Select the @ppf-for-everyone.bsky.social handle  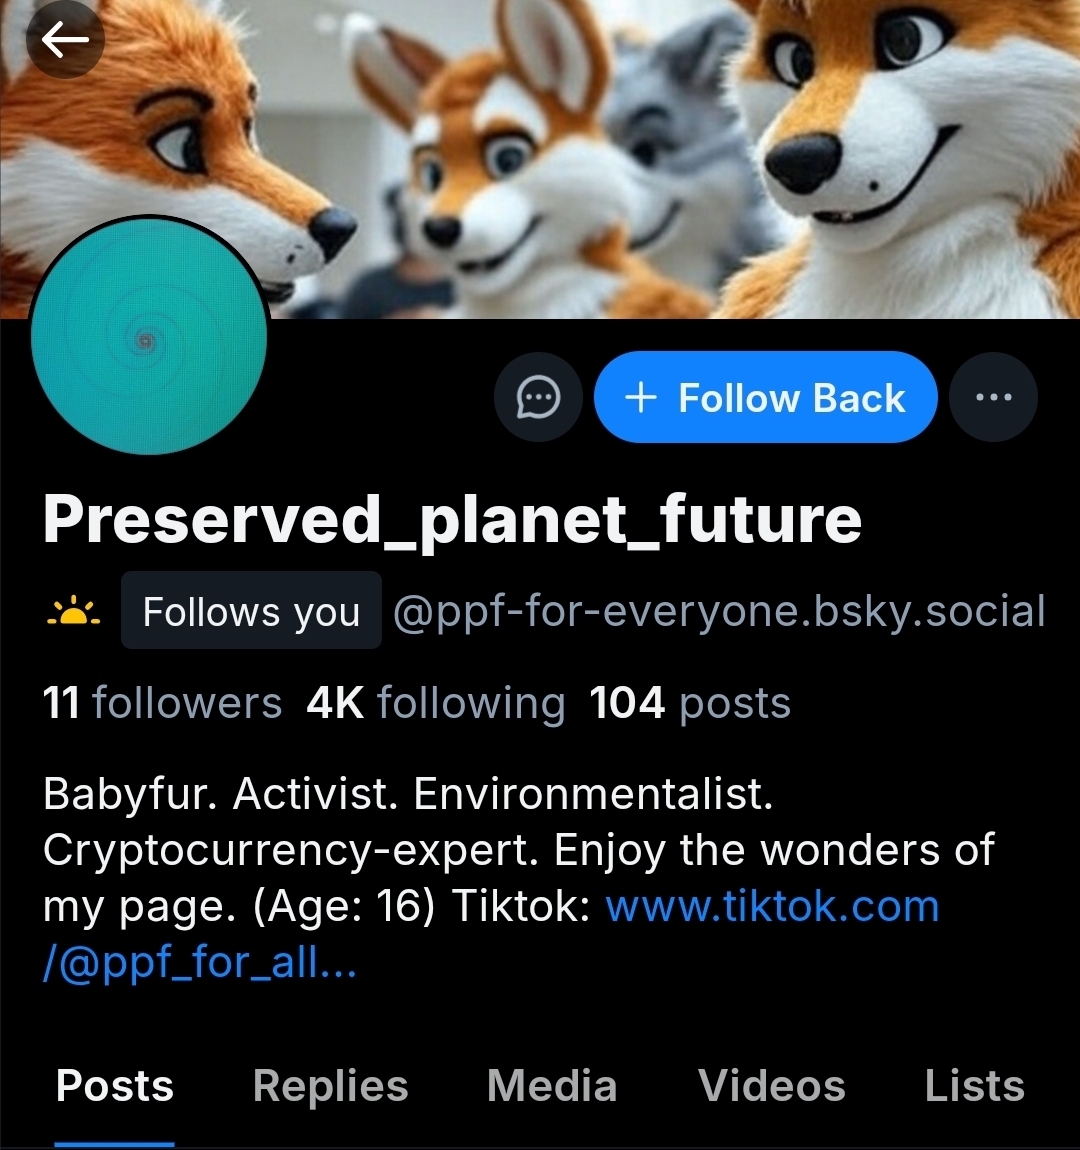coord(719,611)
